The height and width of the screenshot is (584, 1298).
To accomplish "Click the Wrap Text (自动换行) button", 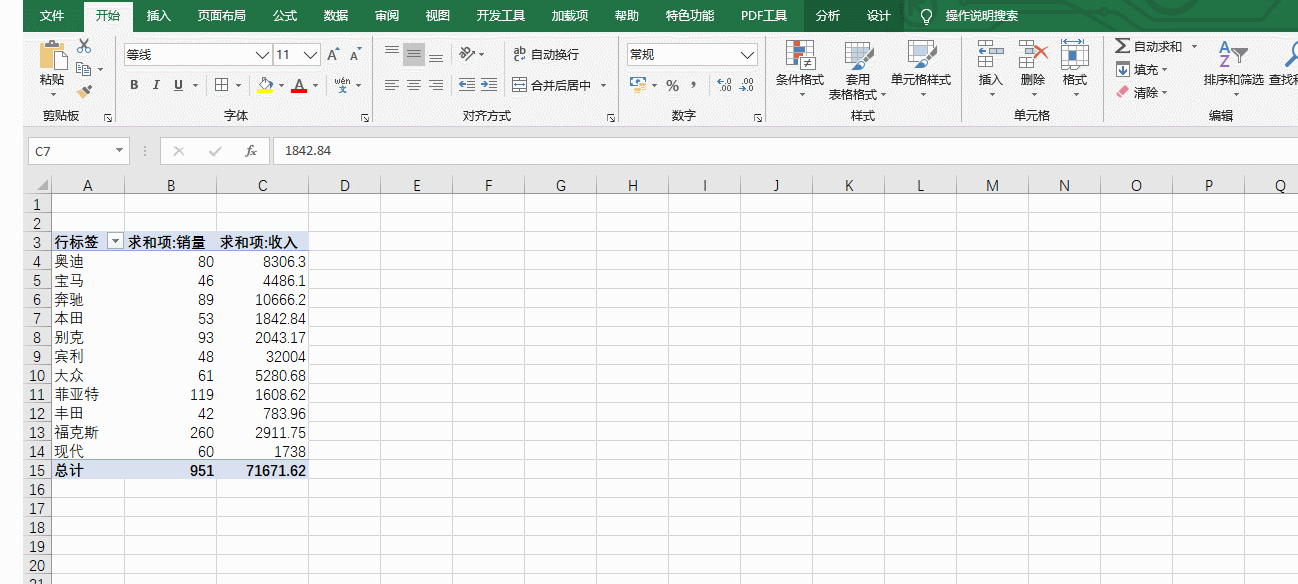I will click(546, 54).
